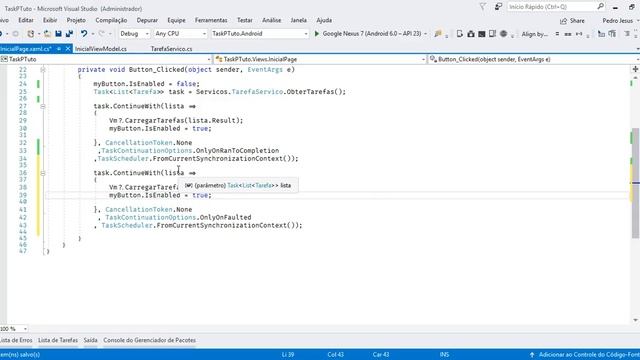Click the table layout icon
The height and width of the screenshot is (360, 640).
[x=612, y=34]
